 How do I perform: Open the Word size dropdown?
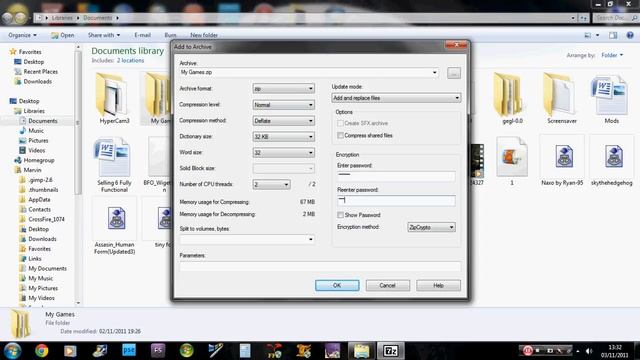click(x=283, y=153)
